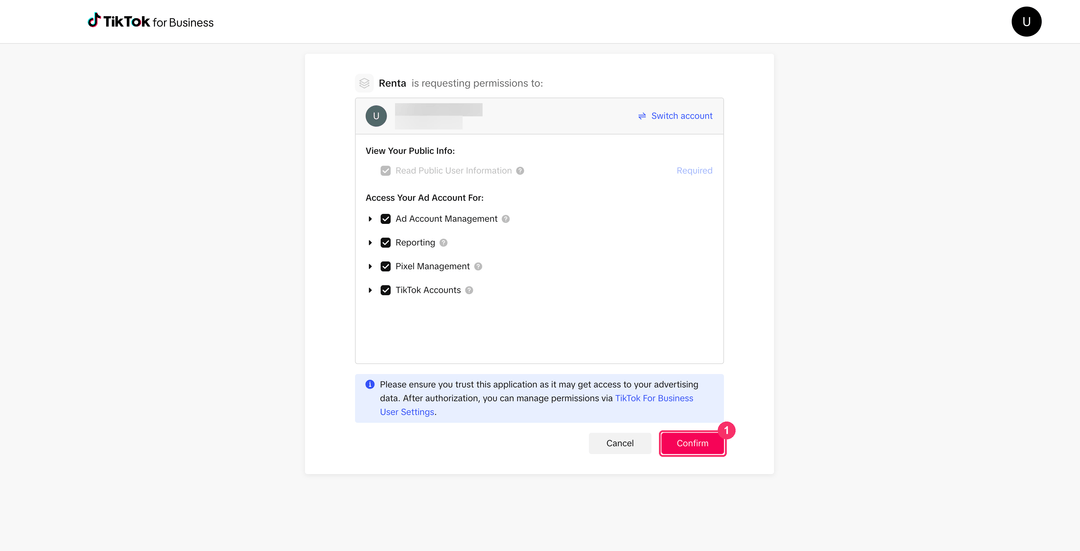Click the Renta app stack icon
Viewport: 1080px width, 551px height.
(364, 83)
